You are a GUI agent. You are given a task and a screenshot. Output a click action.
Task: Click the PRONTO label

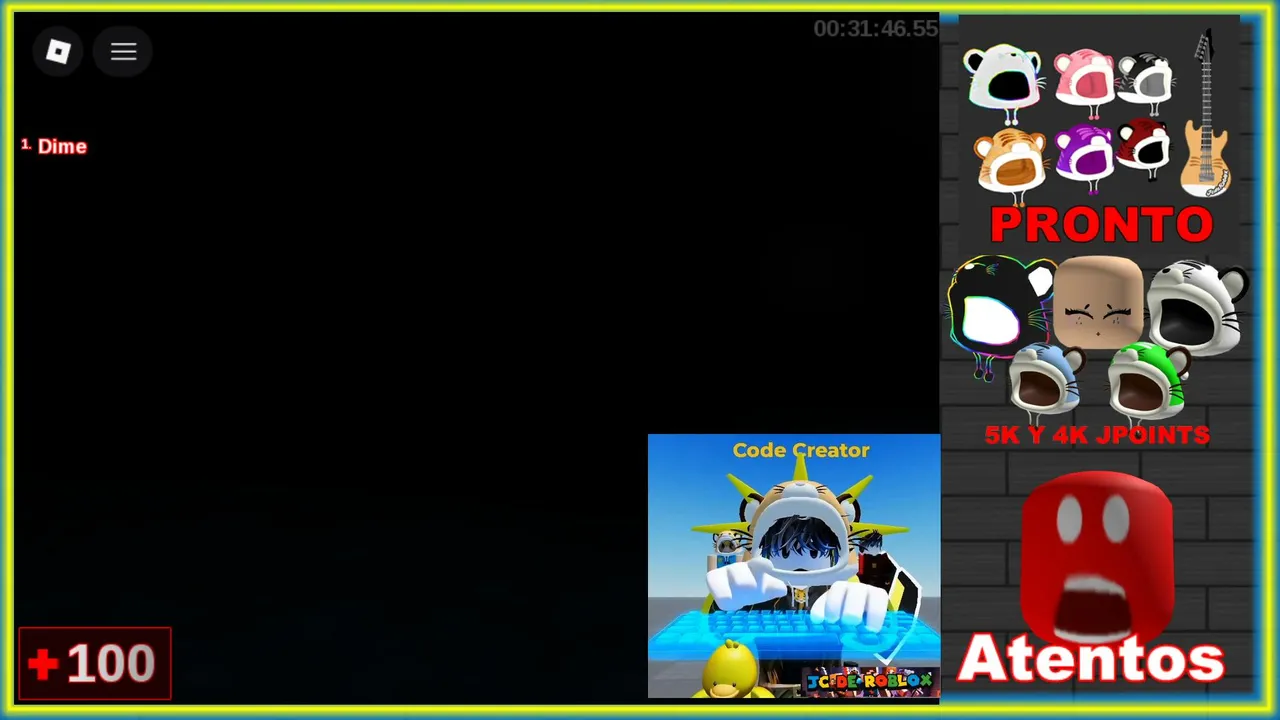coord(1101,225)
